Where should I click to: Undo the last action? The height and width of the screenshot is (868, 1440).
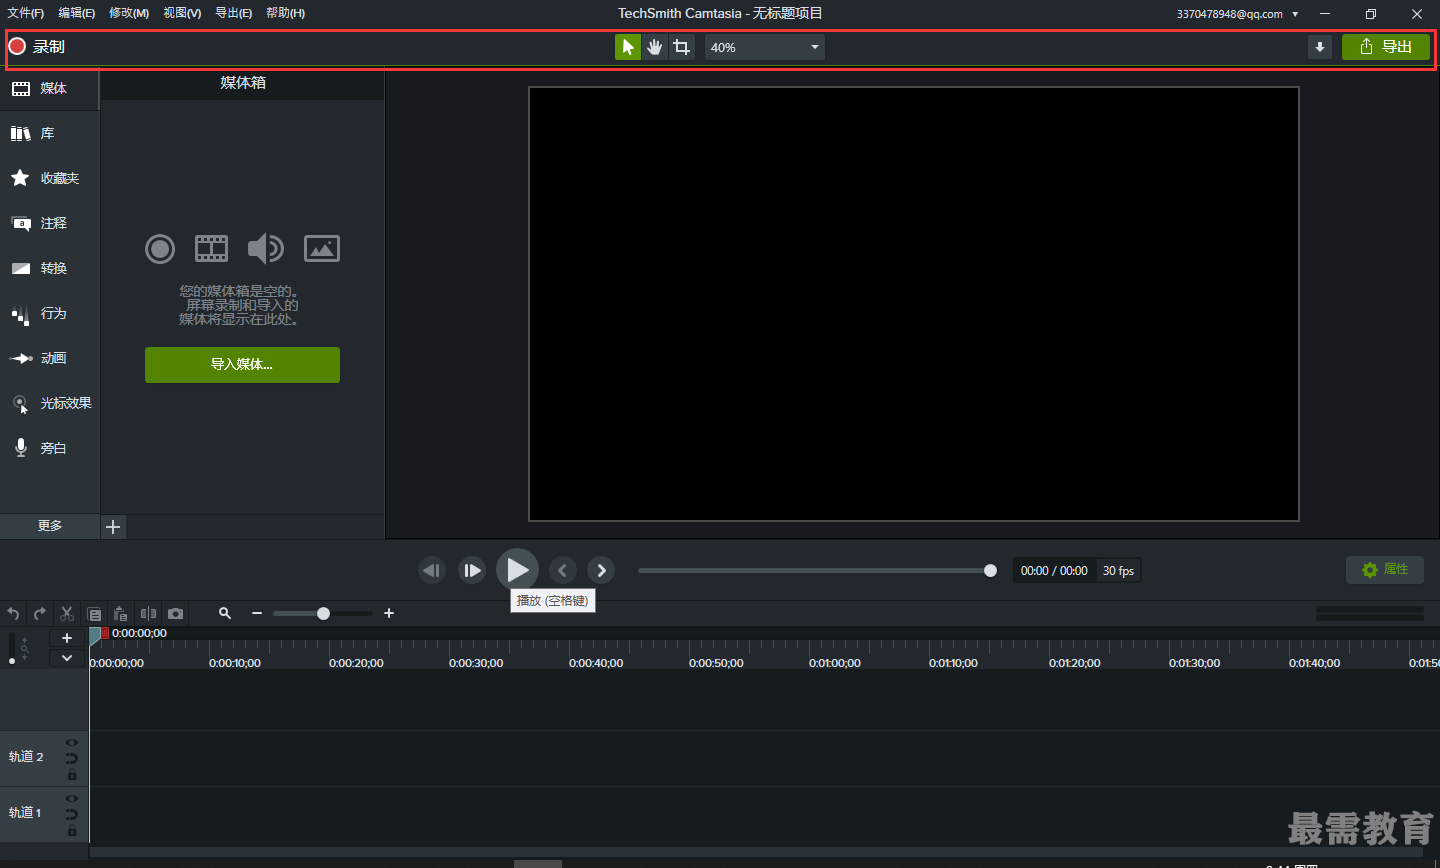click(13, 614)
